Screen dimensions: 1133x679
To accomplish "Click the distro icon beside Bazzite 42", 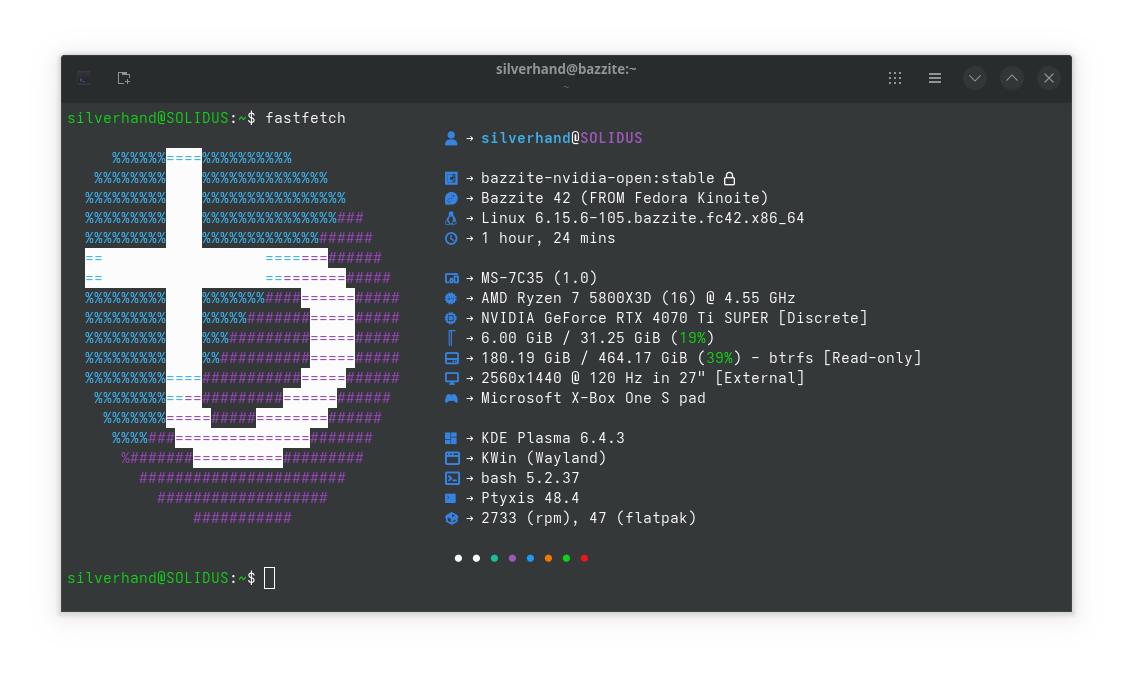I will [451, 199].
